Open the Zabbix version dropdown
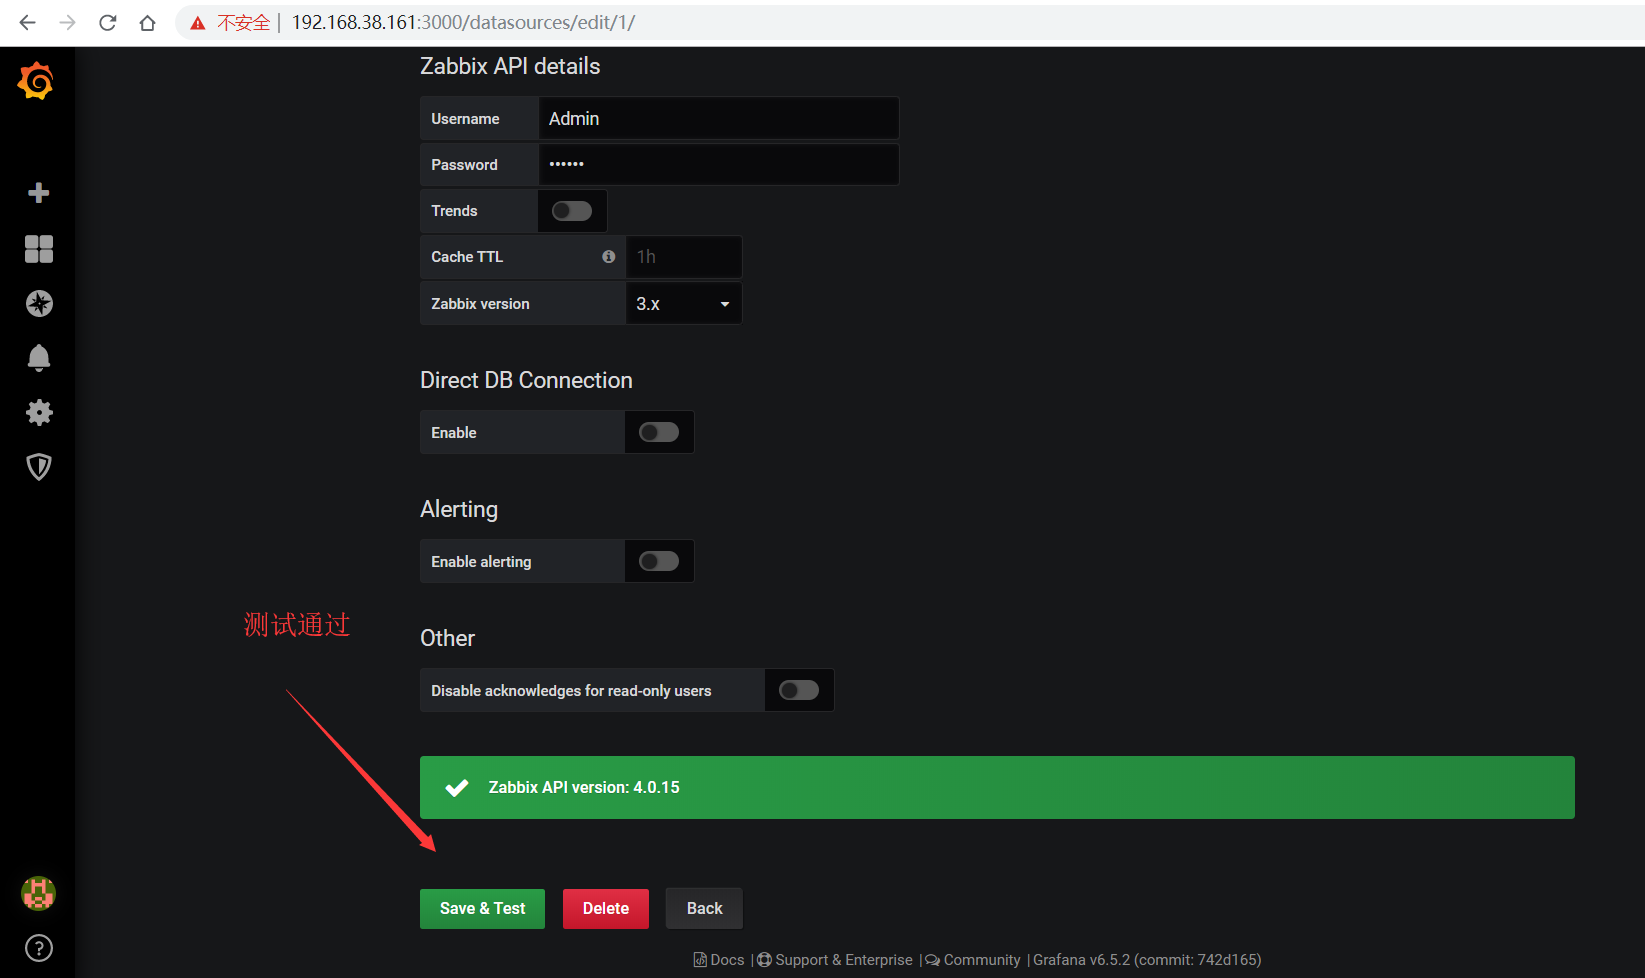This screenshot has width=1645, height=978. coord(684,303)
